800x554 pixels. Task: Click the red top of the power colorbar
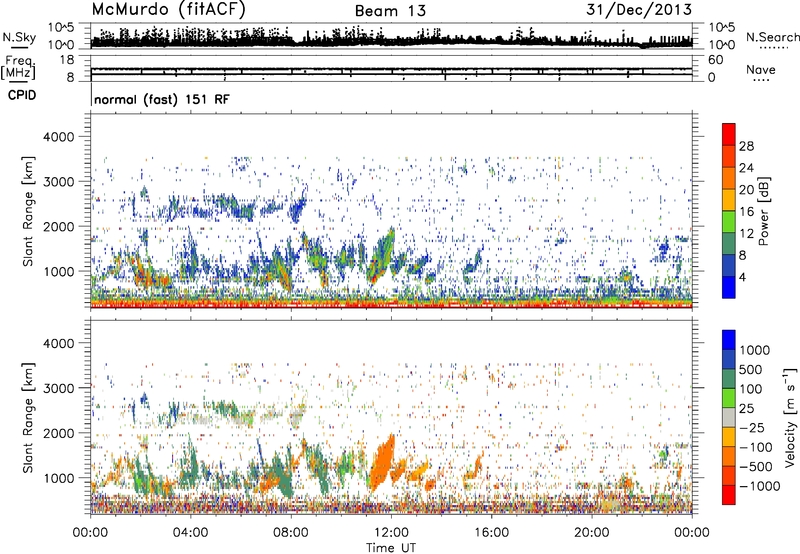[729, 134]
